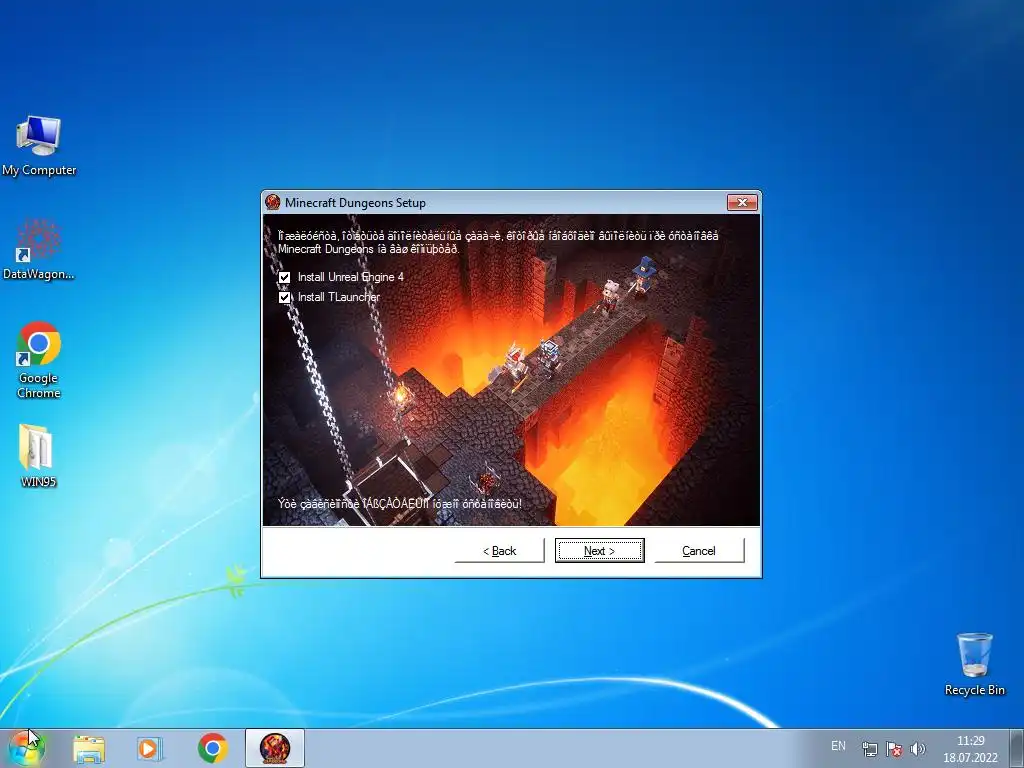Click the Show desktop strip

point(1017,748)
